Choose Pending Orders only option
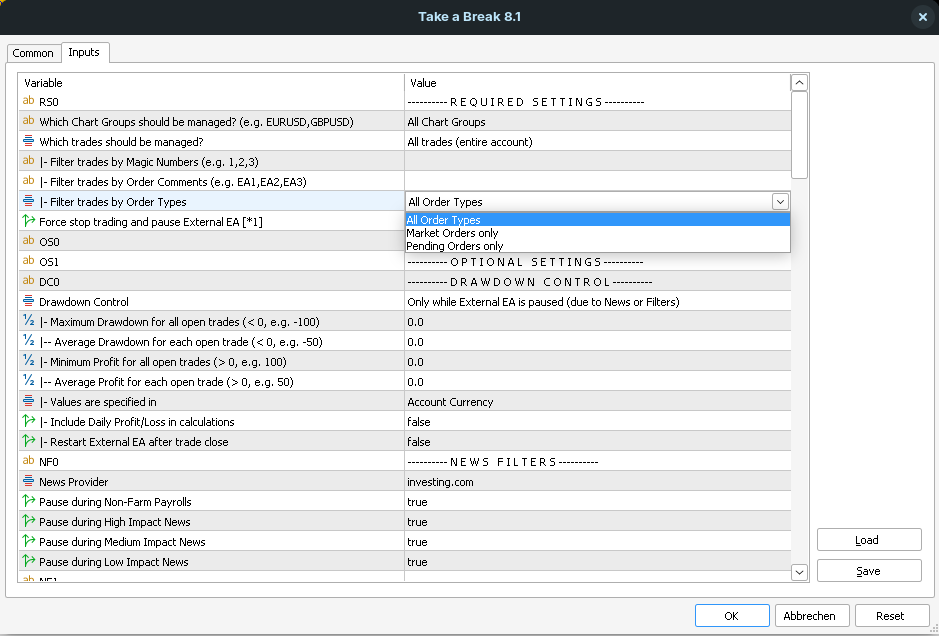 [x=455, y=246]
